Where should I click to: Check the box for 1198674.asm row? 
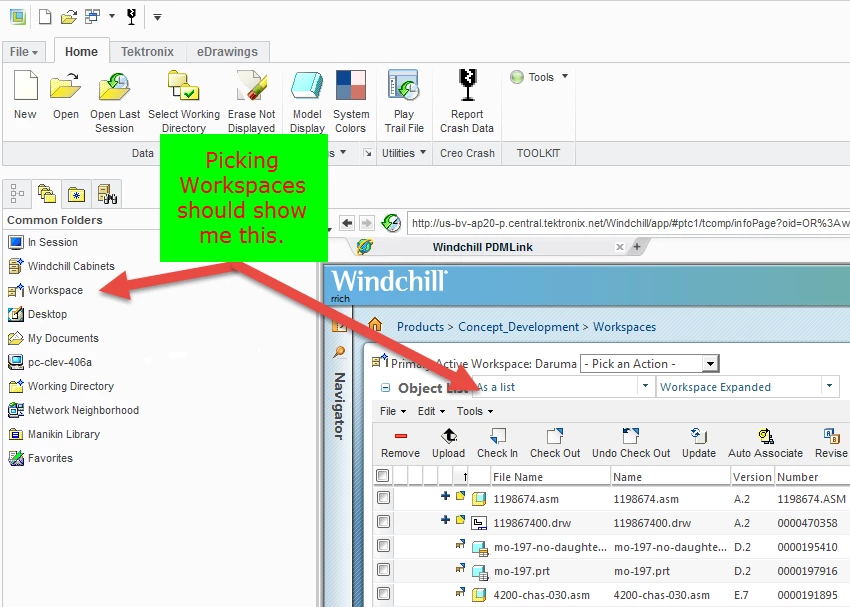[383, 498]
